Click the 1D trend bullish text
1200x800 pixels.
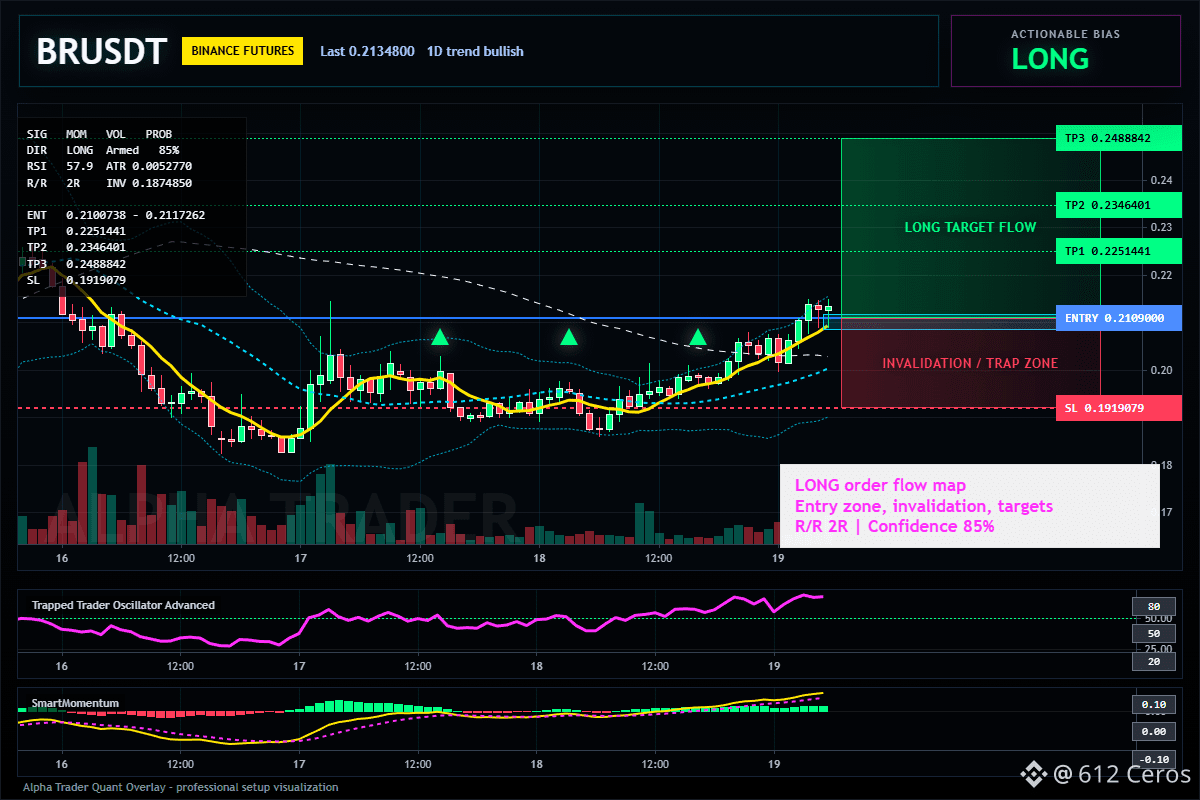[x=475, y=51]
